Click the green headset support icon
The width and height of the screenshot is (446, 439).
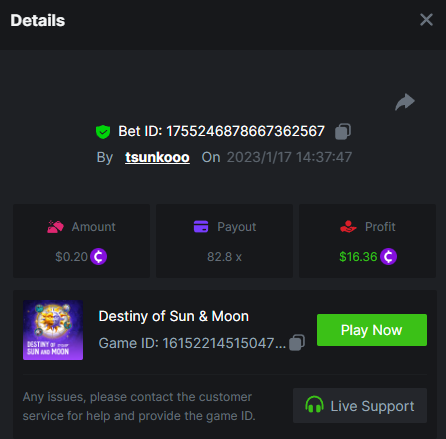314,404
